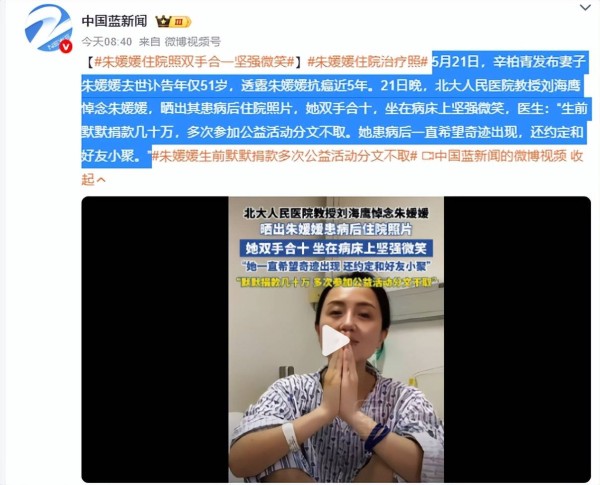Click the red verified V badge

[x=66, y=46]
